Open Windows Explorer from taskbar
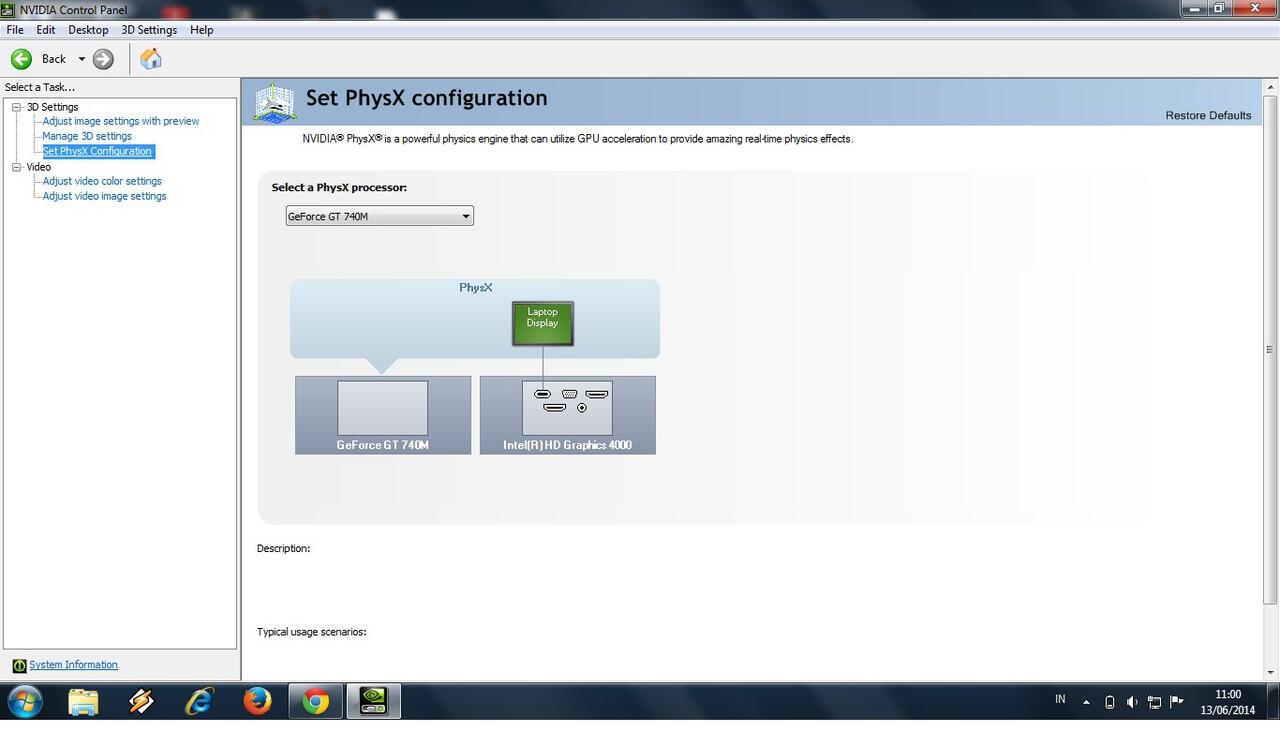This screenshot has height=732, width=1280. tap(83, 701)
